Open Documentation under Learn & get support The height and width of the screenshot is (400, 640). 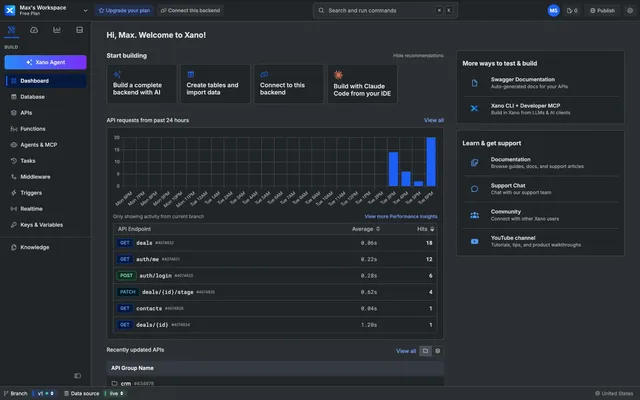pos(540,163)
